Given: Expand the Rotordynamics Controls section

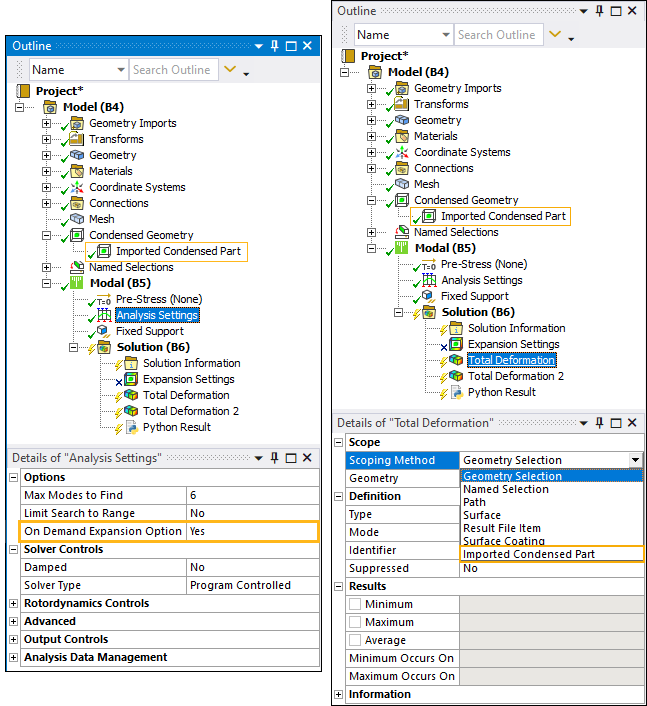Looking at the screenshot, I should (14, 603).
